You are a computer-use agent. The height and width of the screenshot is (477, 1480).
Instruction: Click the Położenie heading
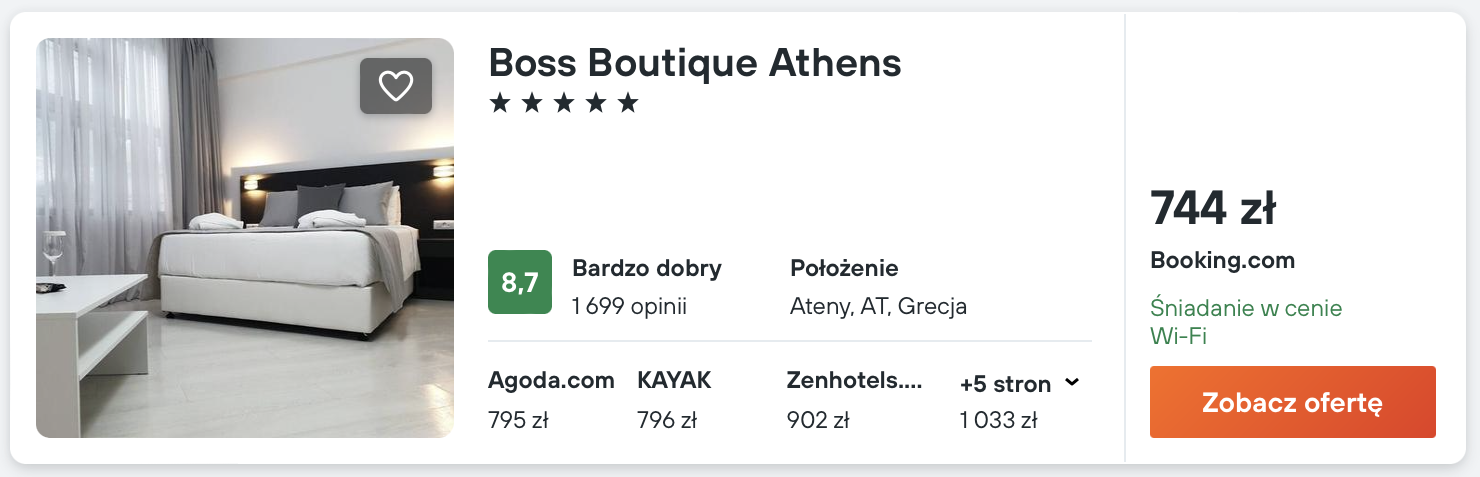tap(844, 268)
